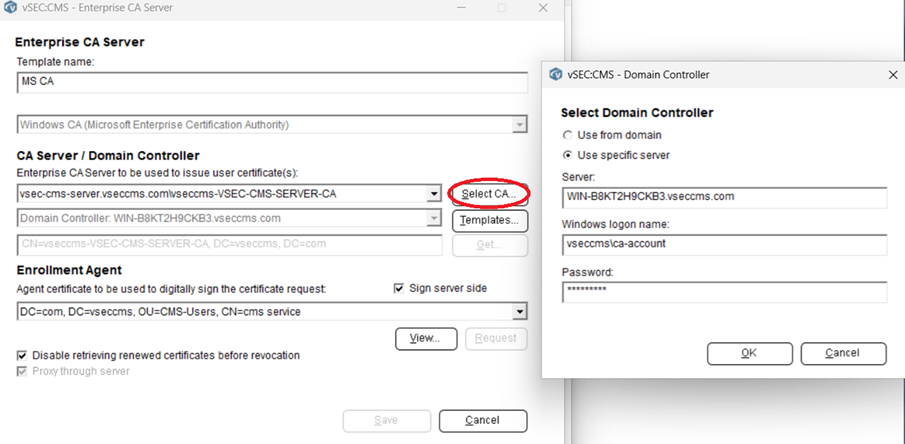The height and width of the screenshot is (444, 905).
Task: Uncheck 'Disable retrieving renewed certificates before revocation'
Action: tap(22, 356)
